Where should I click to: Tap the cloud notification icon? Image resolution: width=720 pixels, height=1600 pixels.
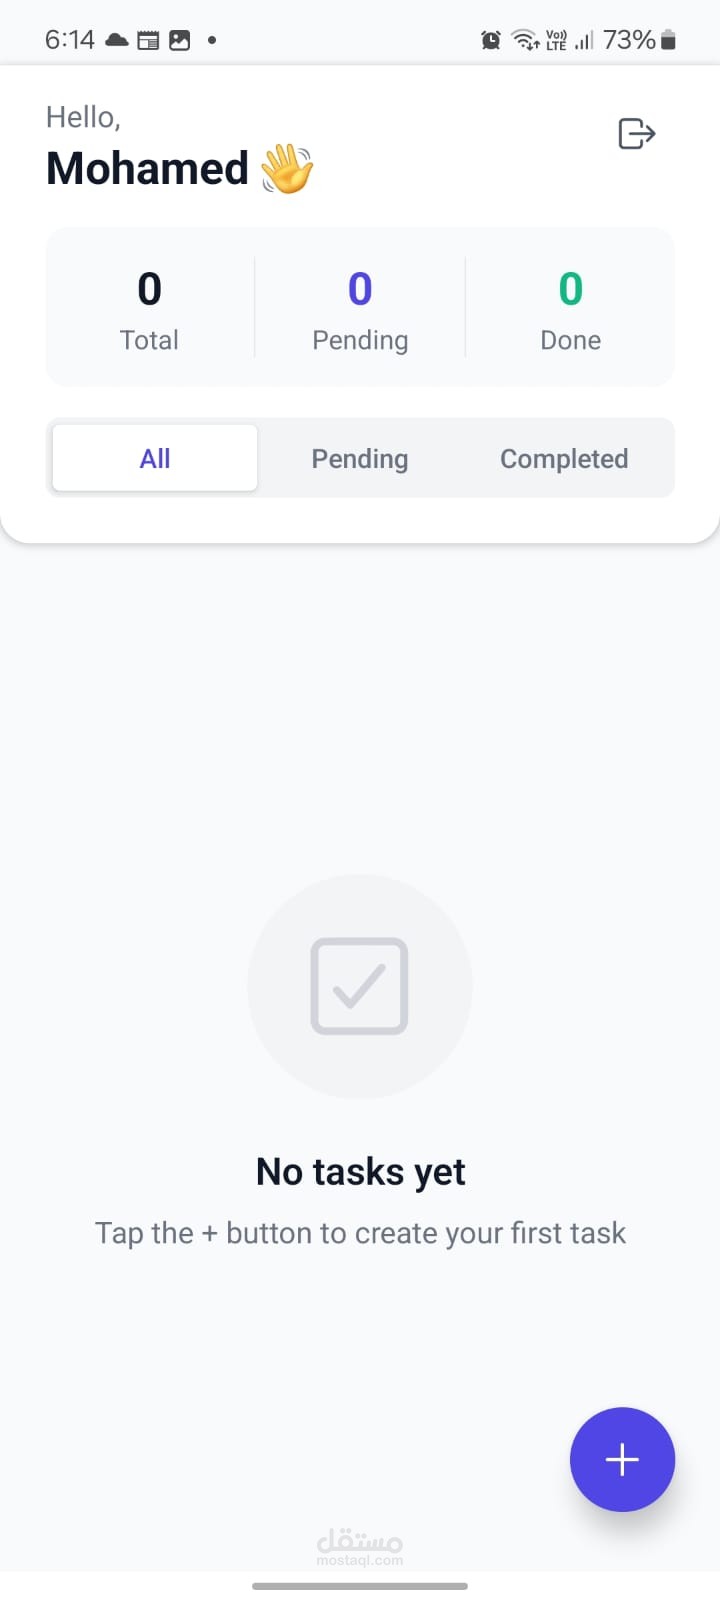pyautogui.click(x=116, y=40)
